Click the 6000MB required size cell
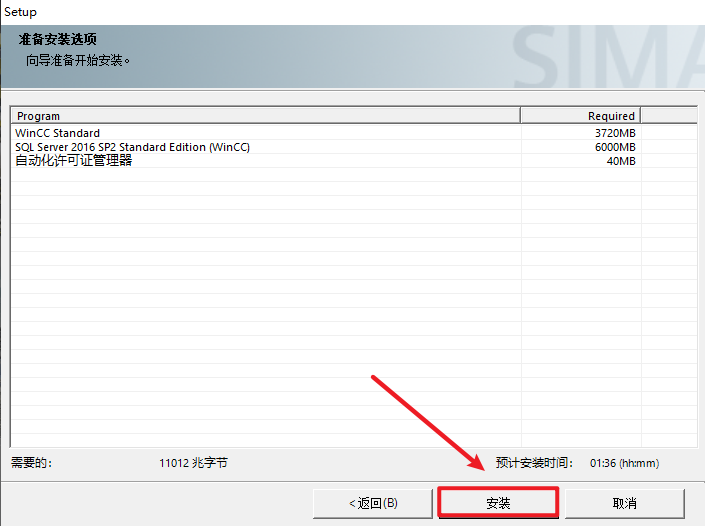Screen dimensions: 705x526 click(x=614, y=147)
